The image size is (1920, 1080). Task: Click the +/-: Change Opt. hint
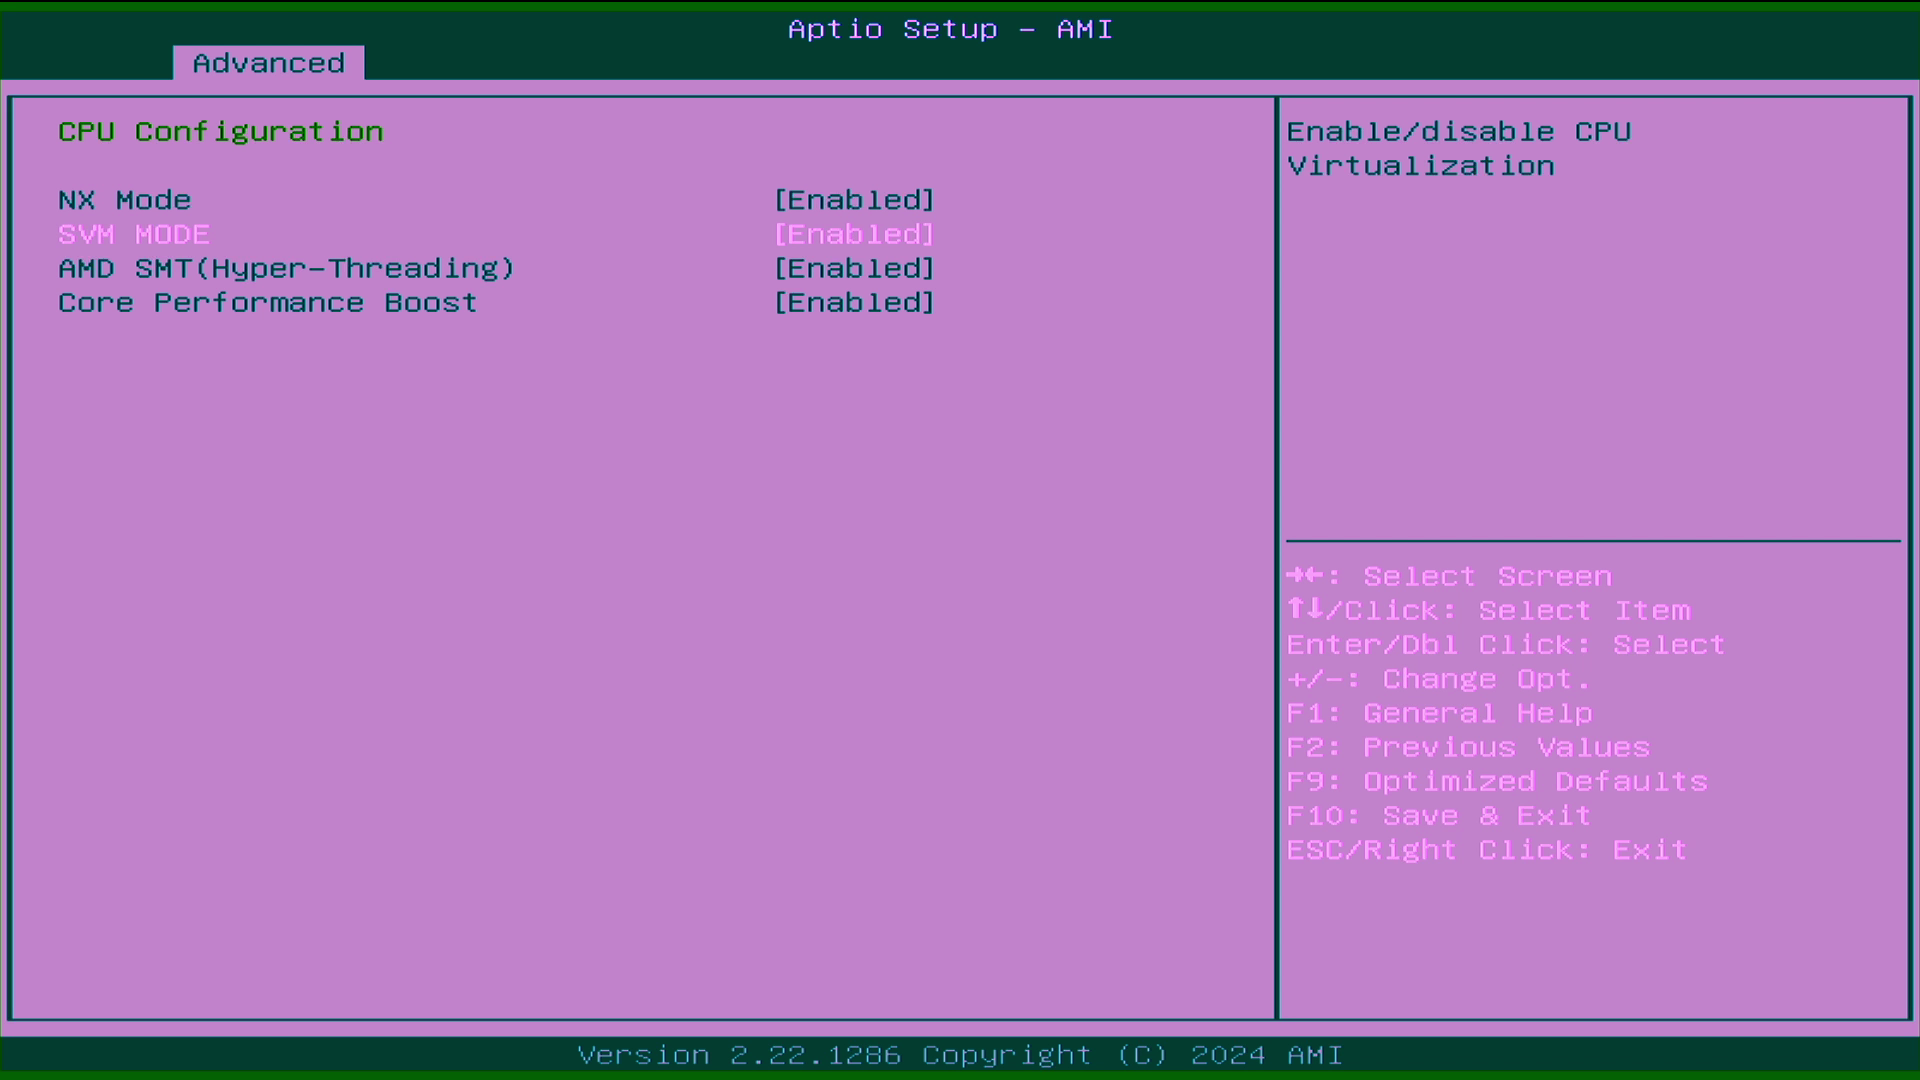point(1438,679)
